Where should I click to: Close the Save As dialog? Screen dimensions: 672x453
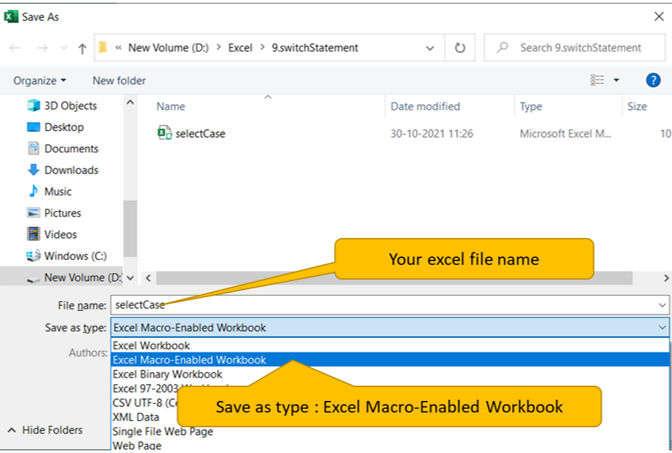[659, 17]
